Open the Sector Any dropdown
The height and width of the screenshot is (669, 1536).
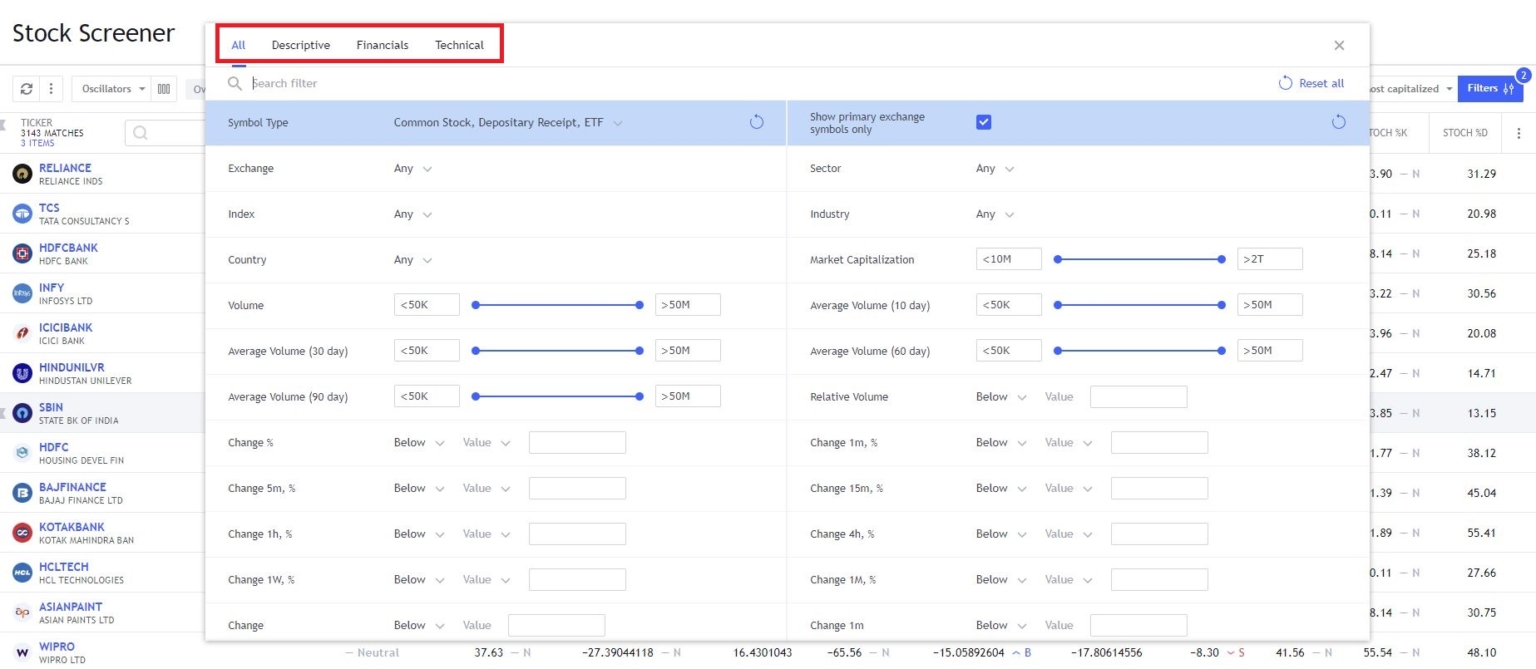point(995,169)
